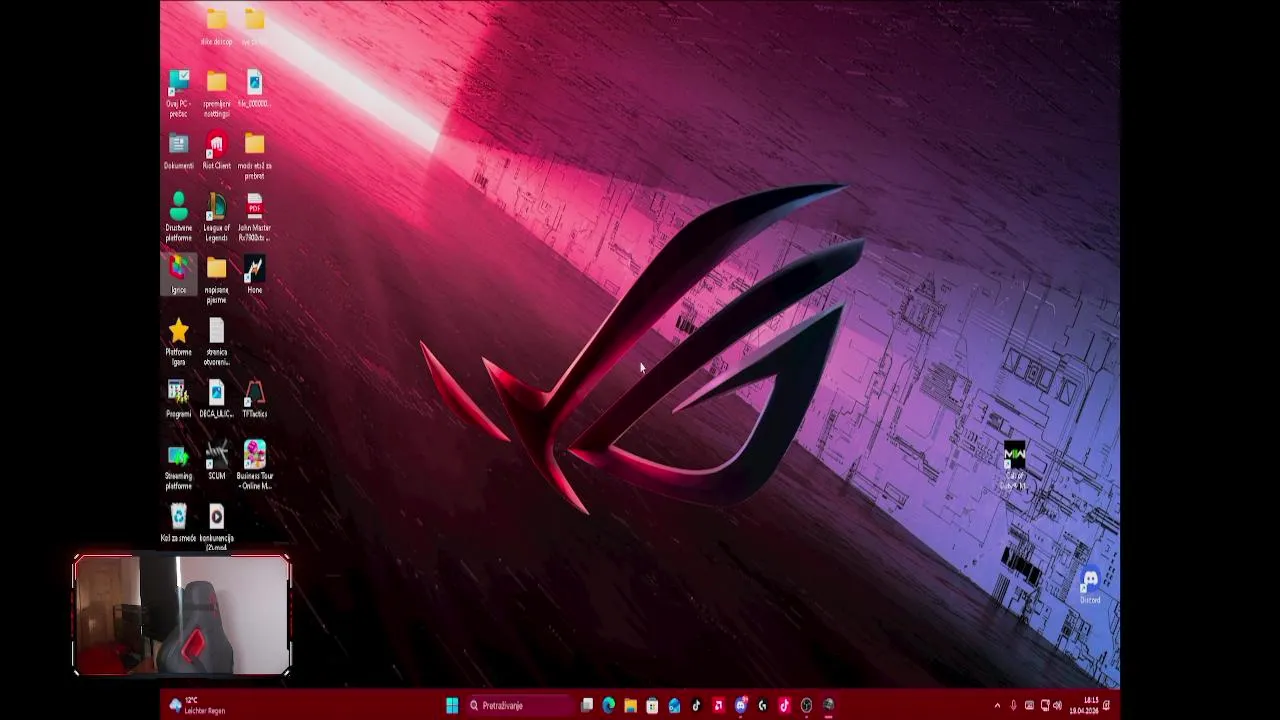Screen dimensions: 1280x720
Task: Open the volume control tray icon
Action: click(1058, 705)
